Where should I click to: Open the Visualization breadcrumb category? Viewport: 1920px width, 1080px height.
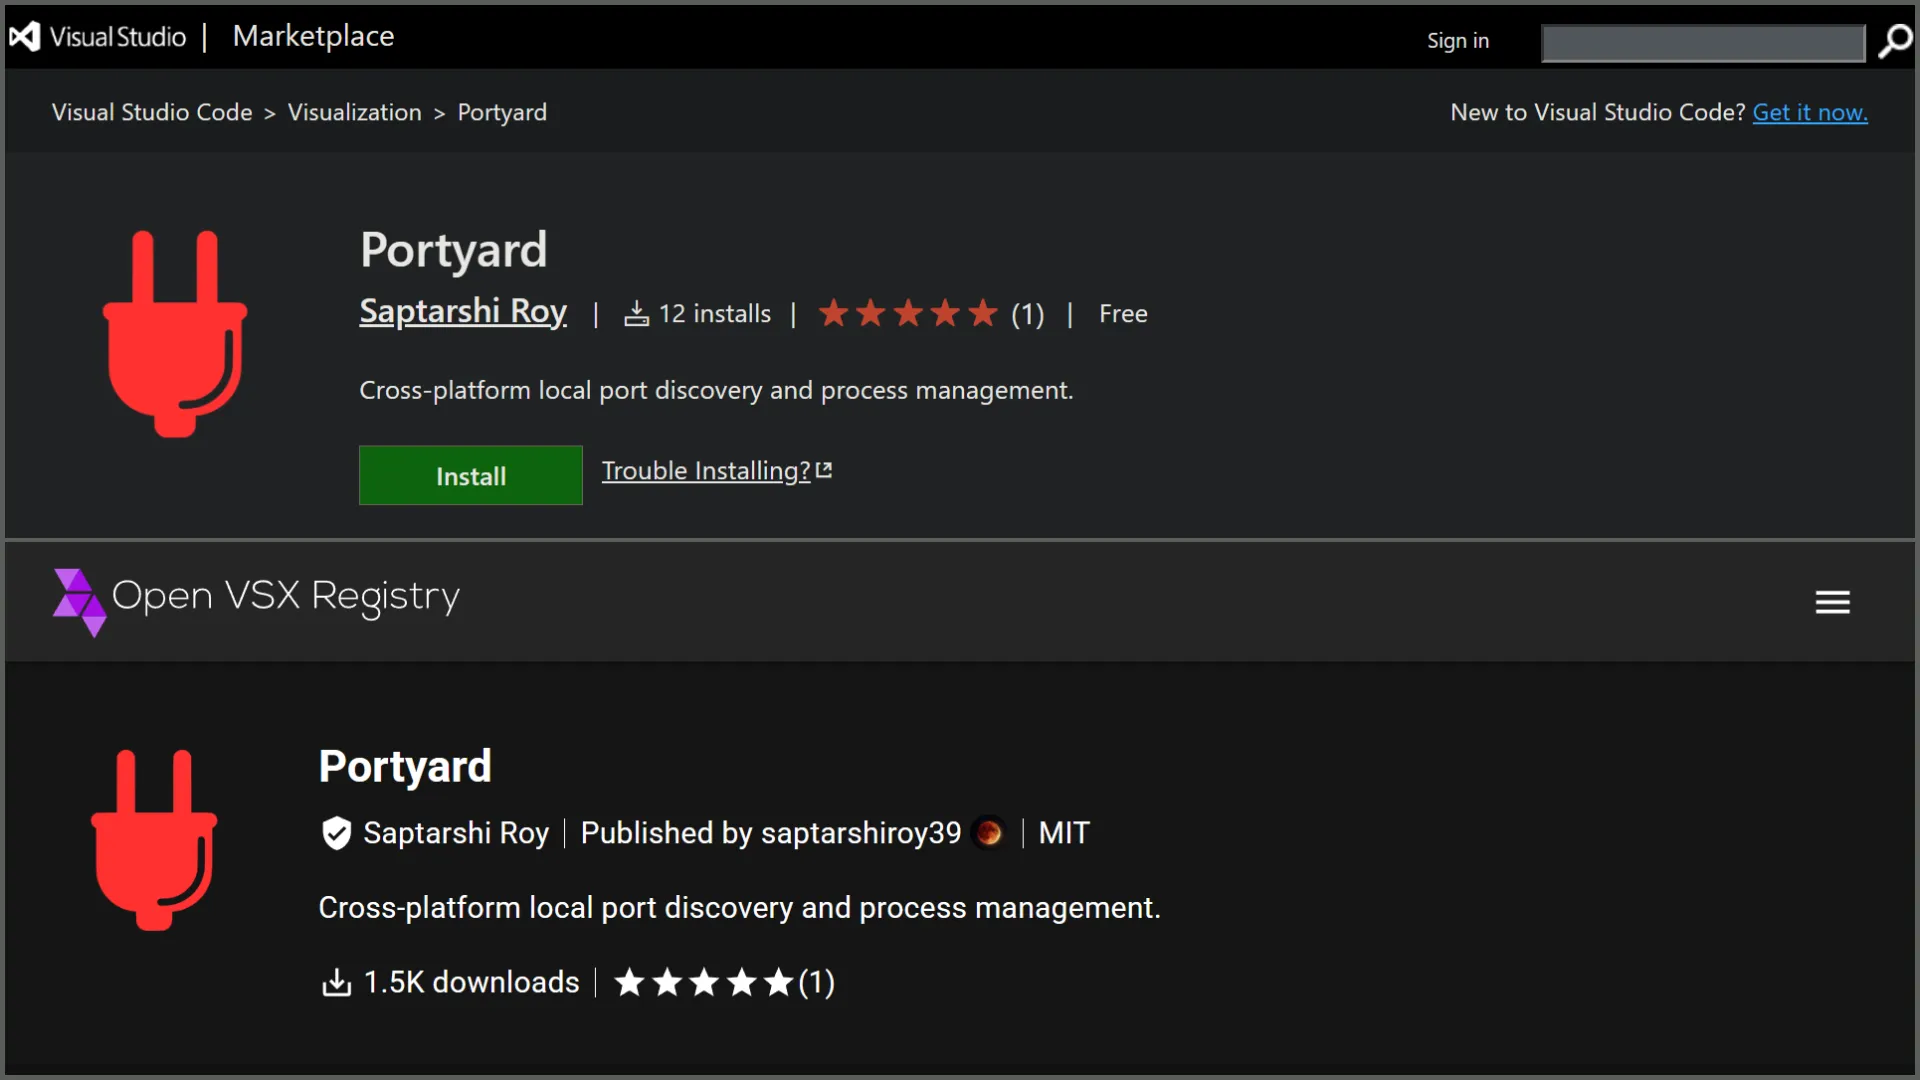click(354, 112)
